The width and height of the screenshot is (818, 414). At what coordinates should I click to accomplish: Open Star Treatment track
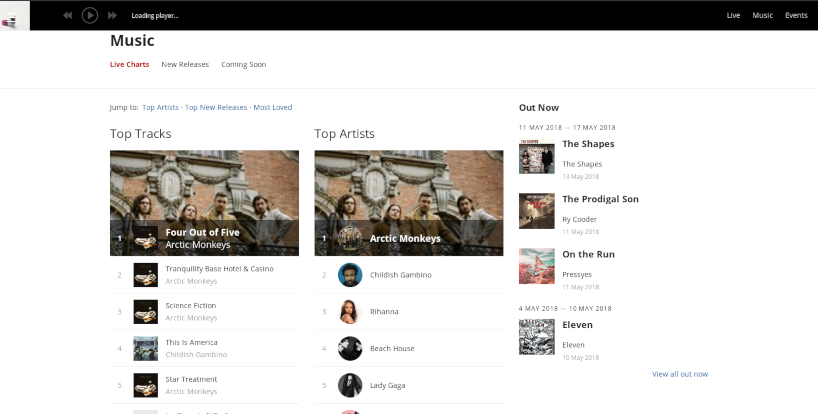191,379
